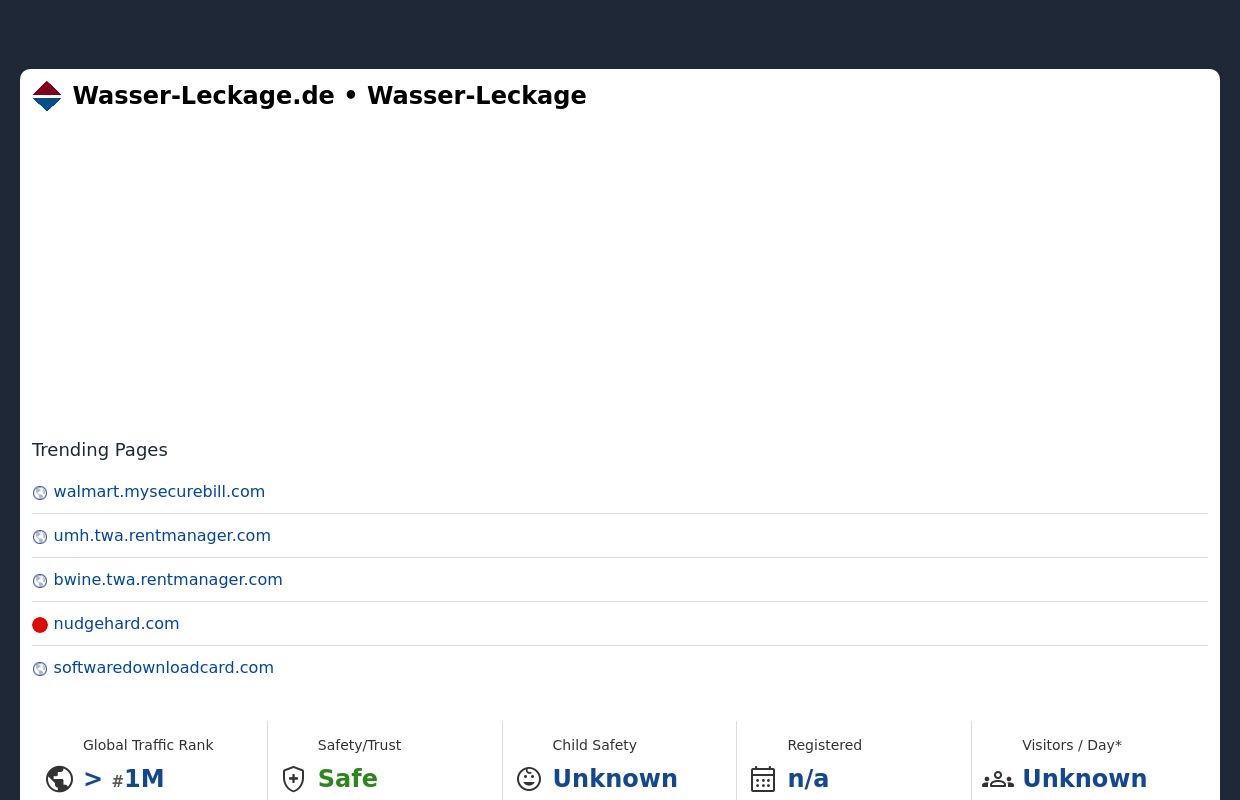Click the Global Traffic Rank globe icon

click(x=59, y=778)
